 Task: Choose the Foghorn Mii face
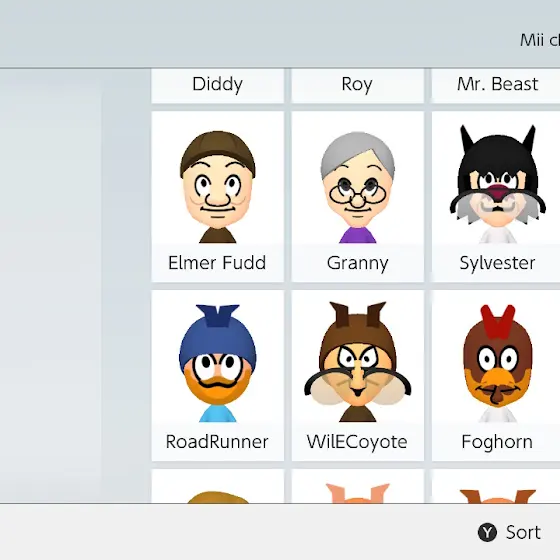pos(498,363)
